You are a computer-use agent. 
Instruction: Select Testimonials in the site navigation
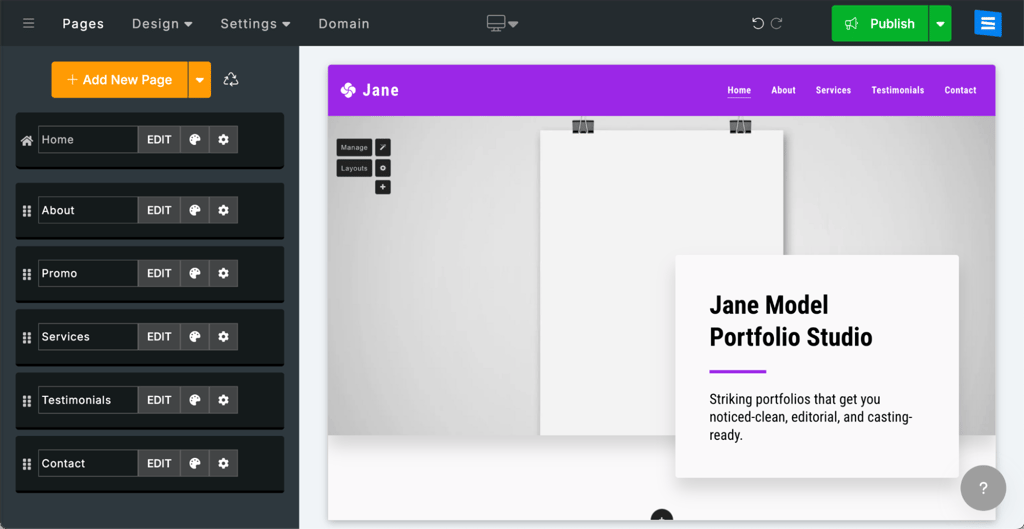(x=897, y=90)
